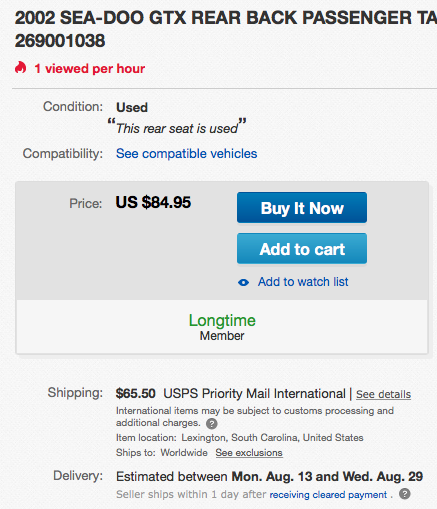Open See exclusions link
437x509 pixels.
click(x=249, y=453)
